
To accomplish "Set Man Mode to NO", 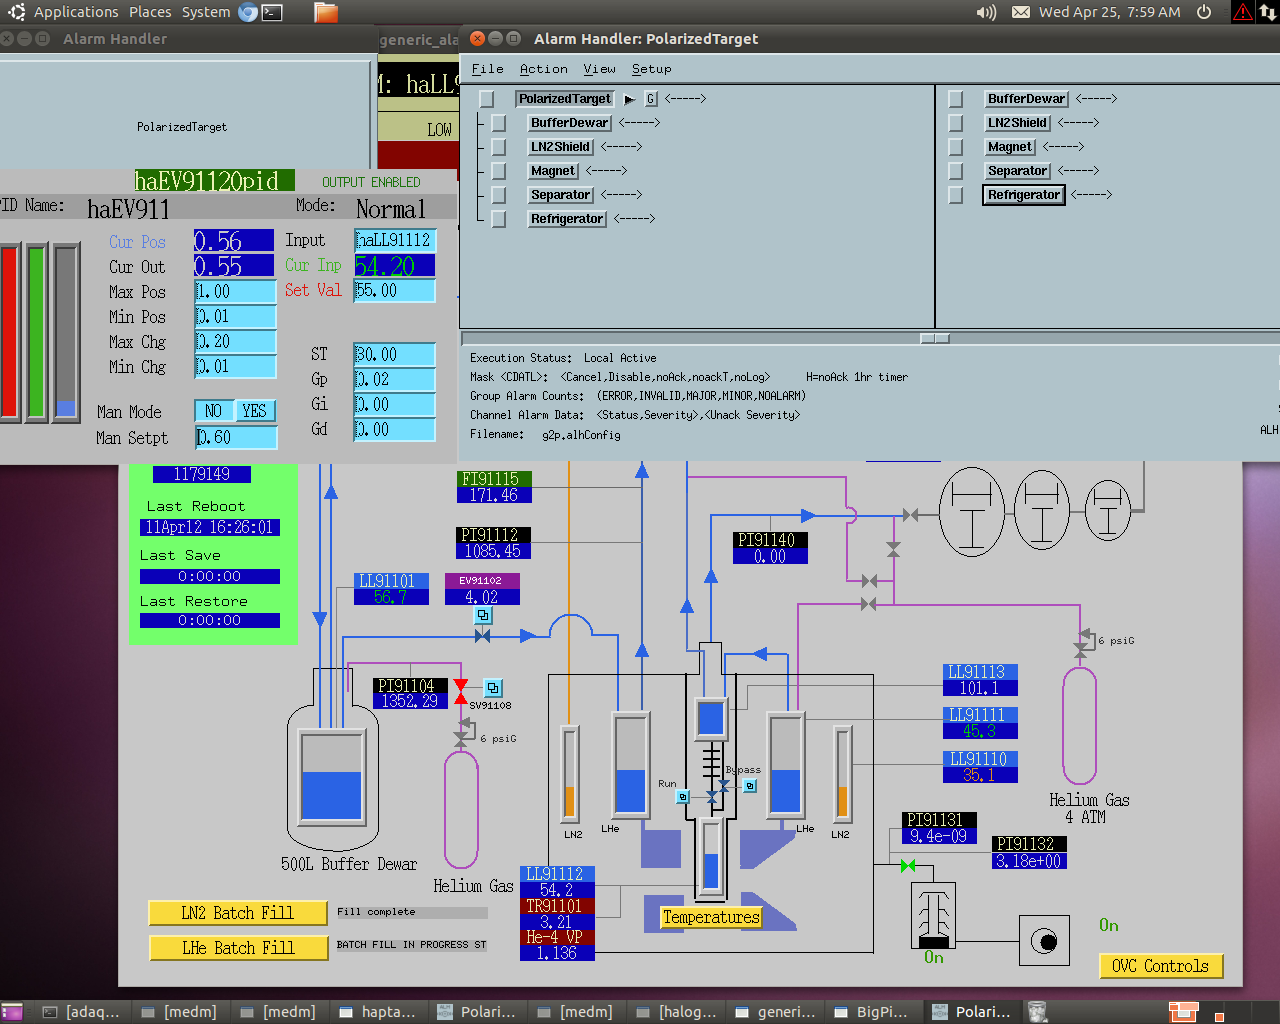I will [213, 411].
